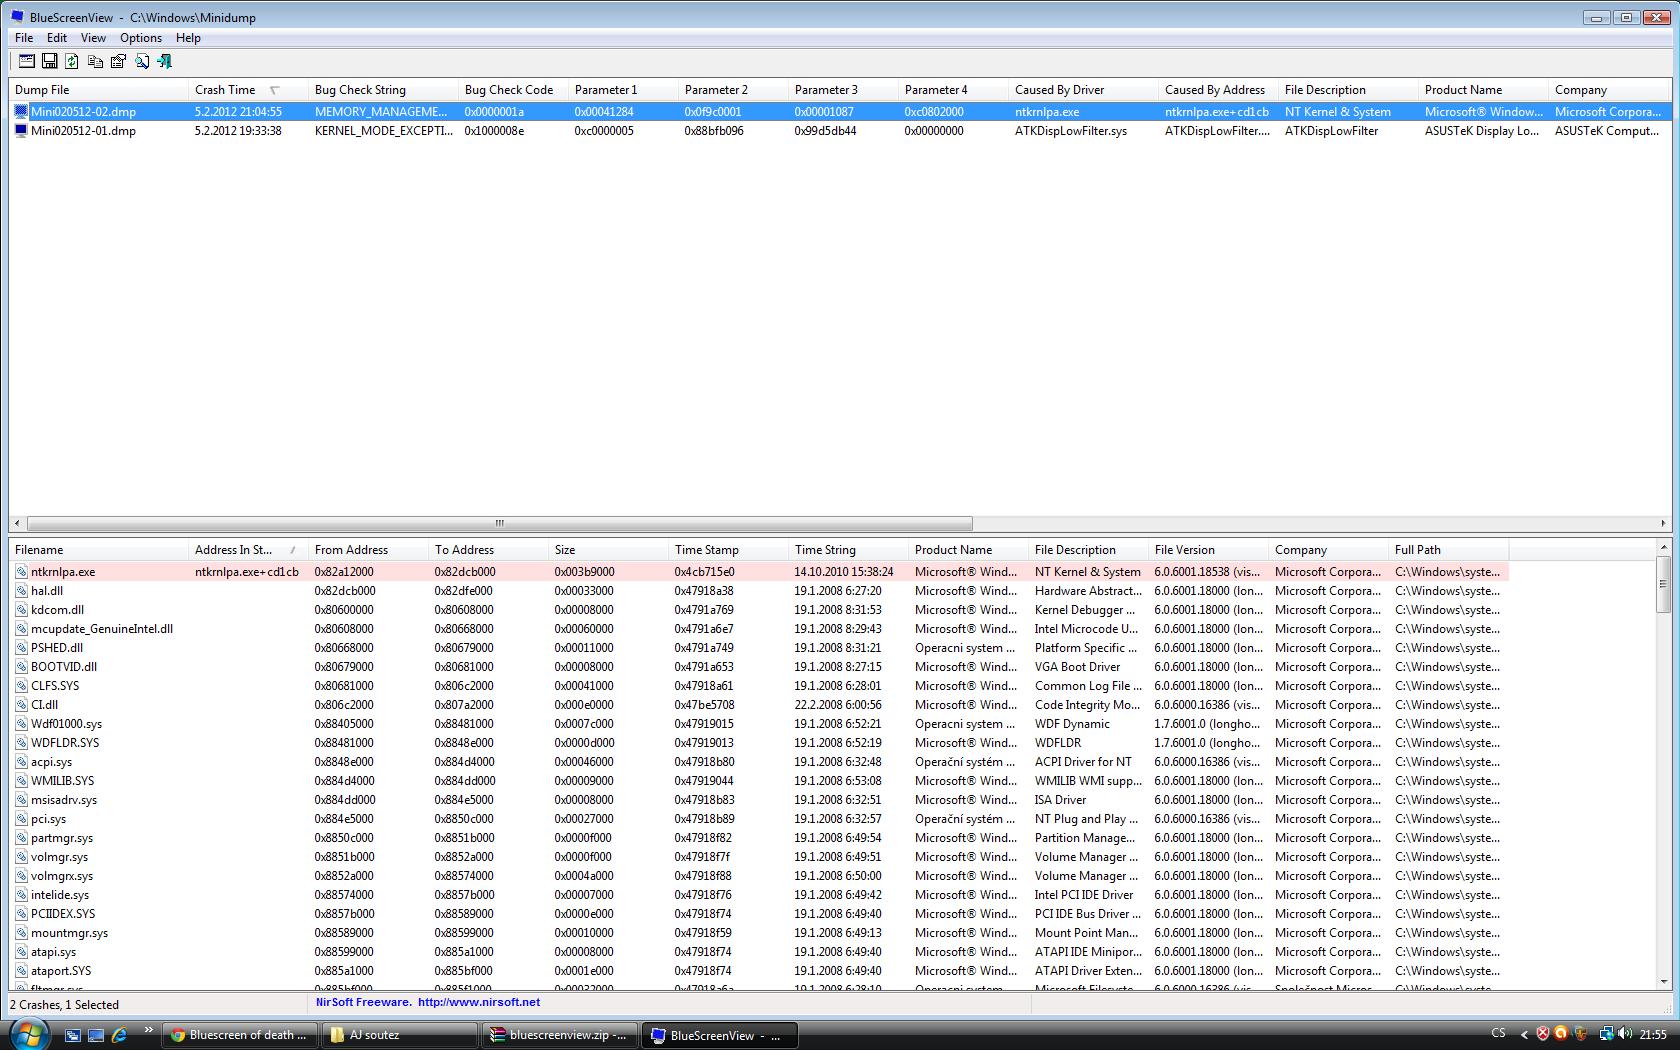Open the Help menu

[188, 38]
